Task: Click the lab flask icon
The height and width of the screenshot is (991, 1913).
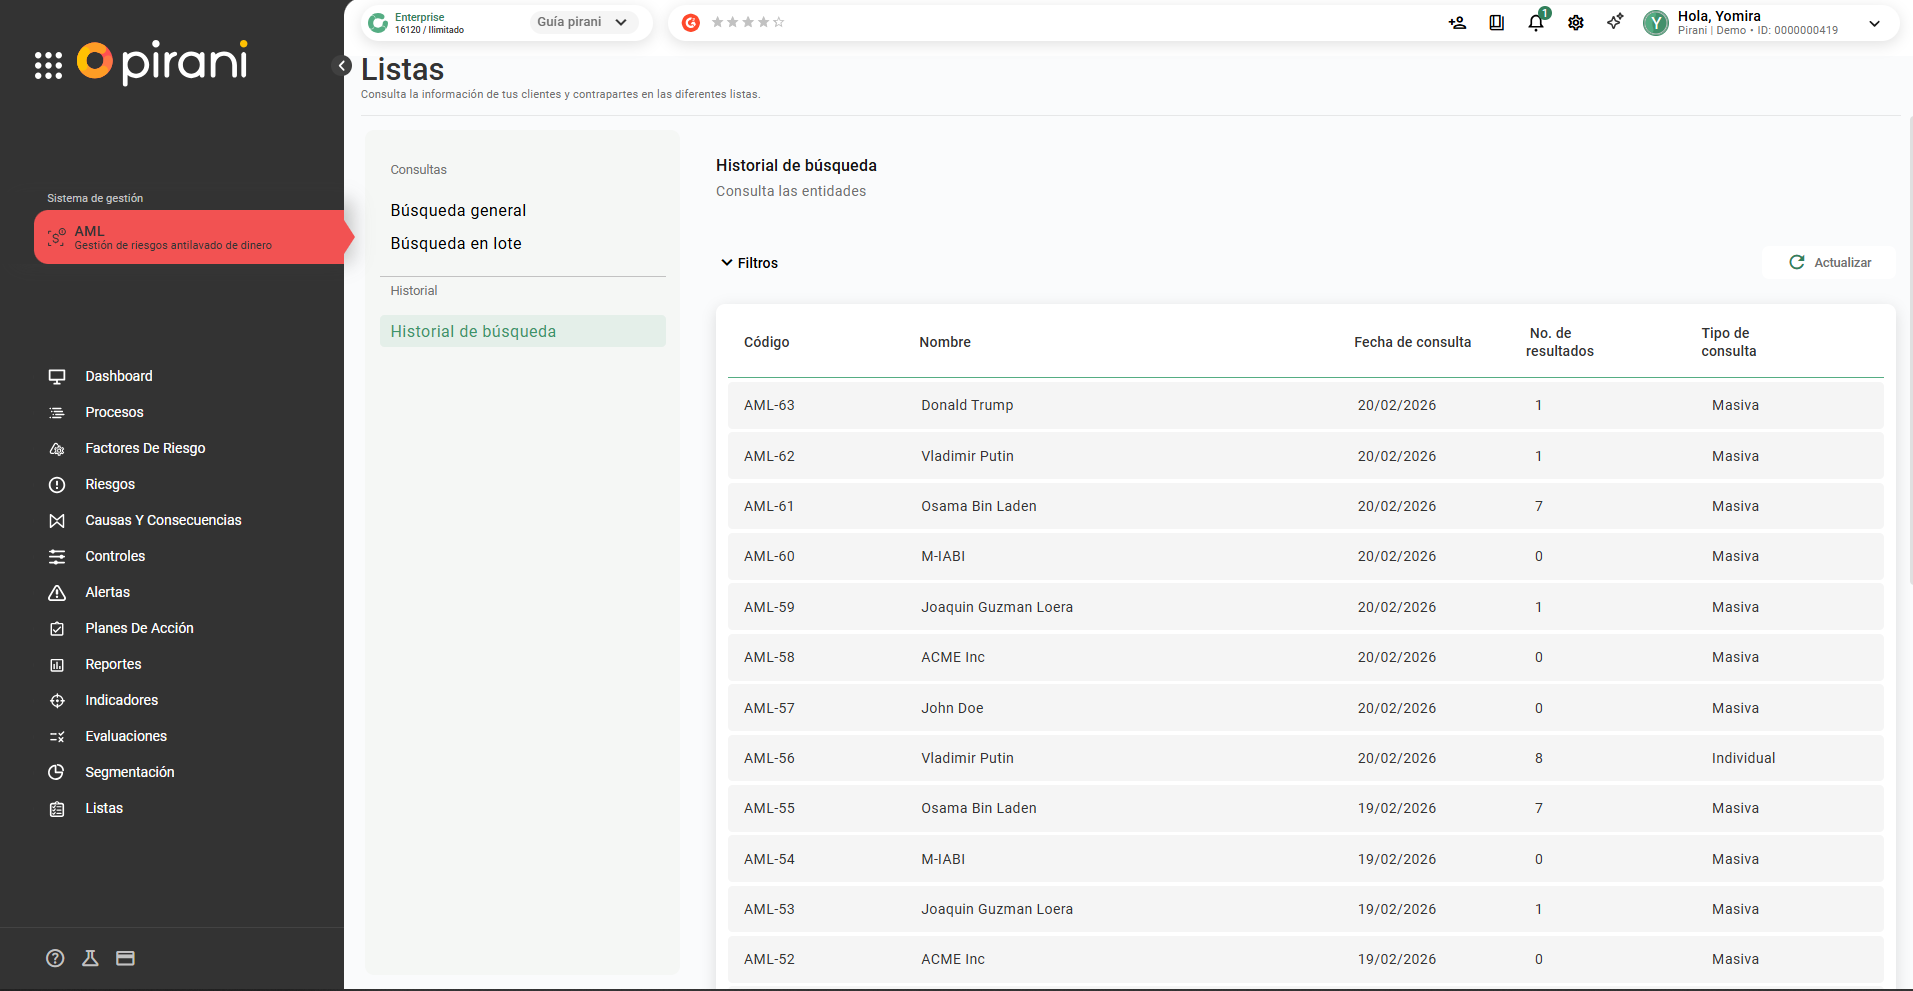Action: point(90,958)
